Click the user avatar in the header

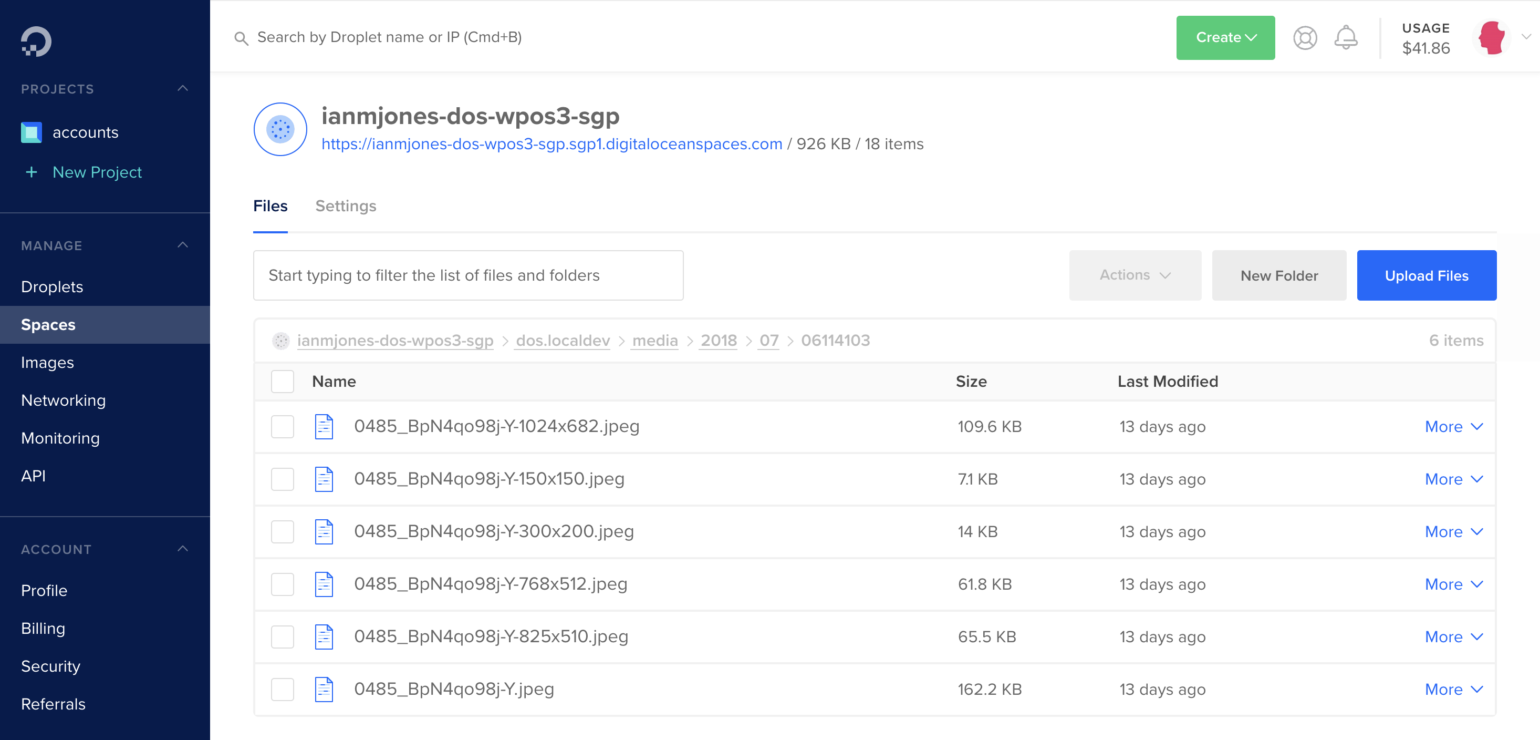1492,38
